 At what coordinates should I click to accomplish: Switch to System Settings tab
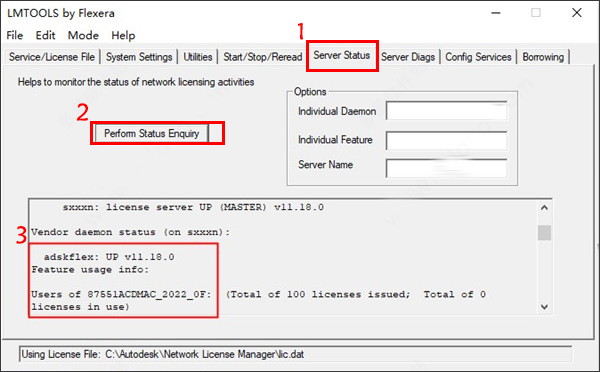(x=139, y=57)
